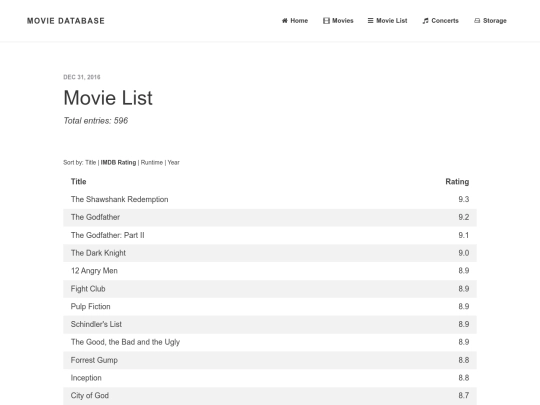Click the 8.8 rating of Forrest Gump
The height and width of the screenshot is (405, 540).
pyautogui.click(x=464, y=360)
